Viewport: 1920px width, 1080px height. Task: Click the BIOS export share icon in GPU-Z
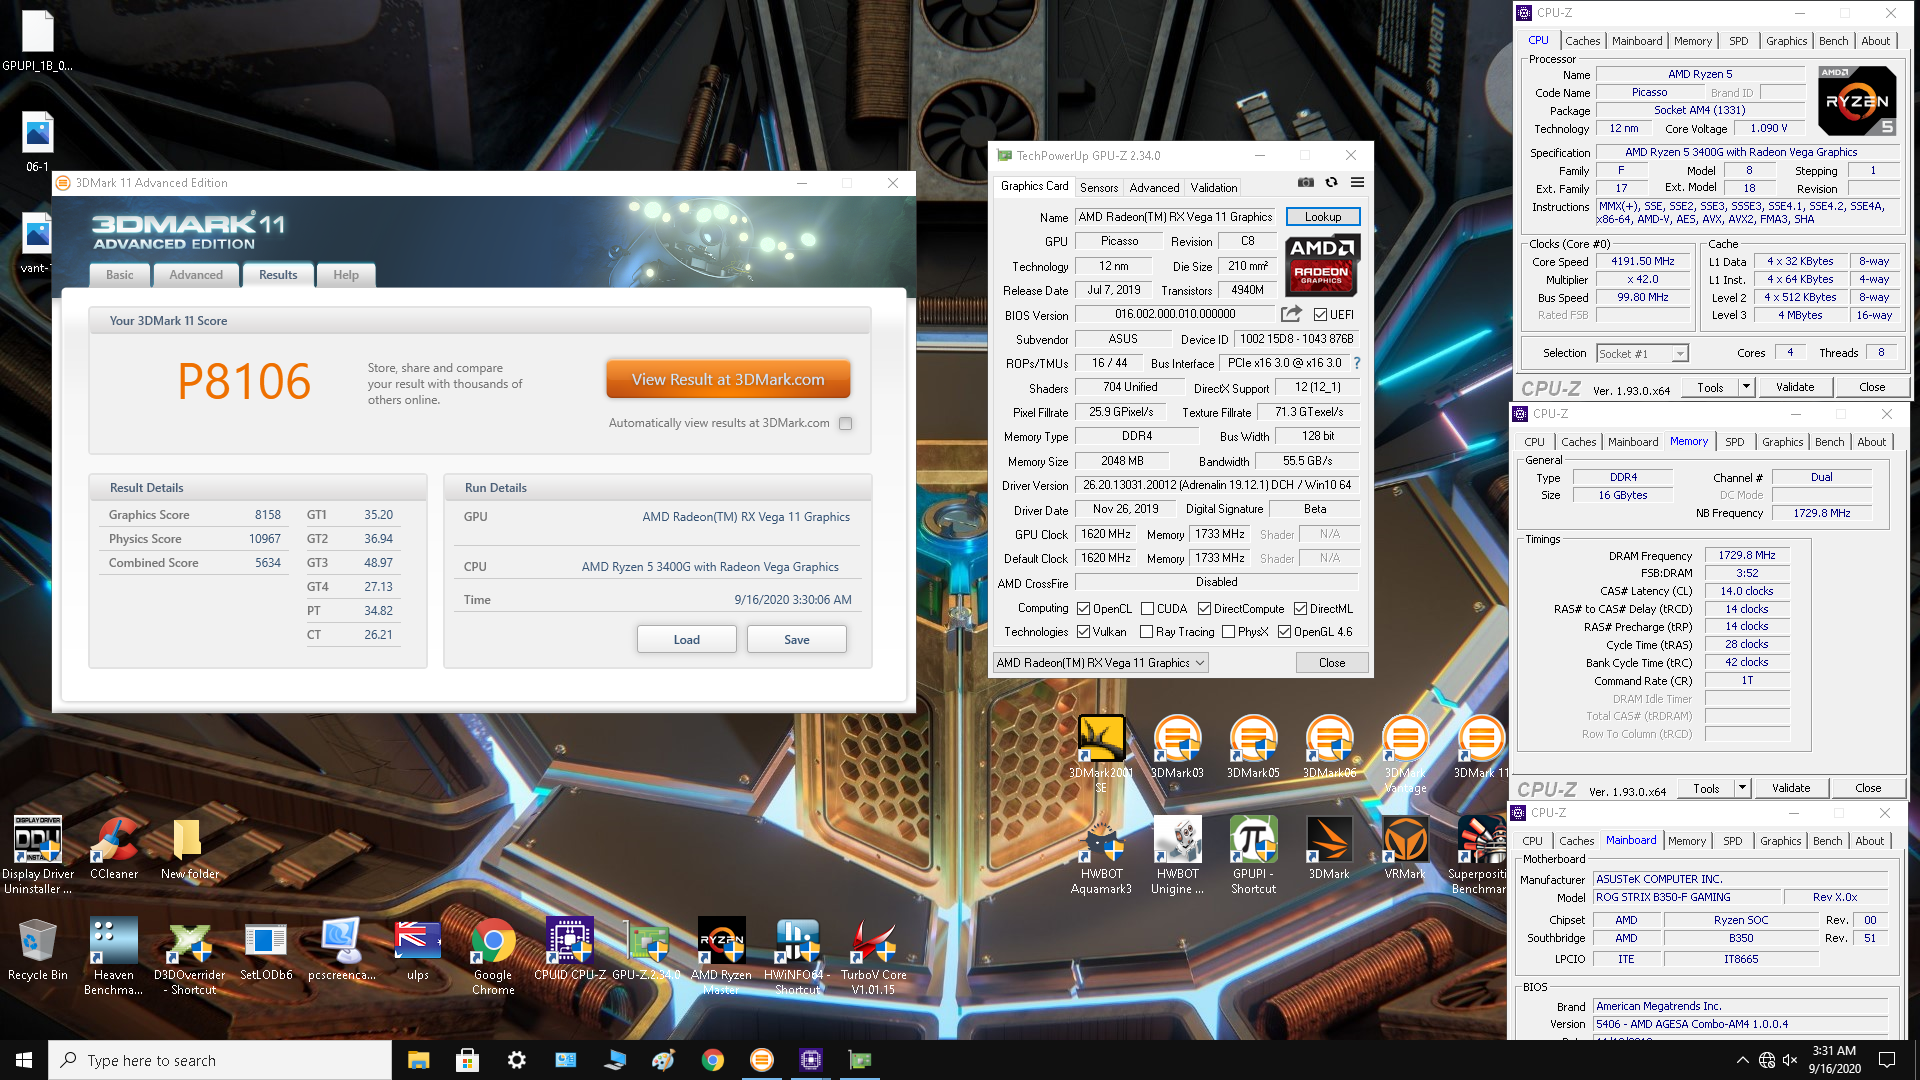click(x=1291, y=314)
